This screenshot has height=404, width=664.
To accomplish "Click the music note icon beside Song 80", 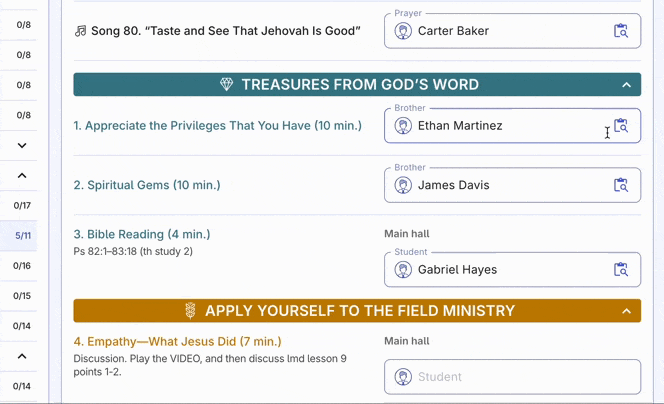I will 80,31.
